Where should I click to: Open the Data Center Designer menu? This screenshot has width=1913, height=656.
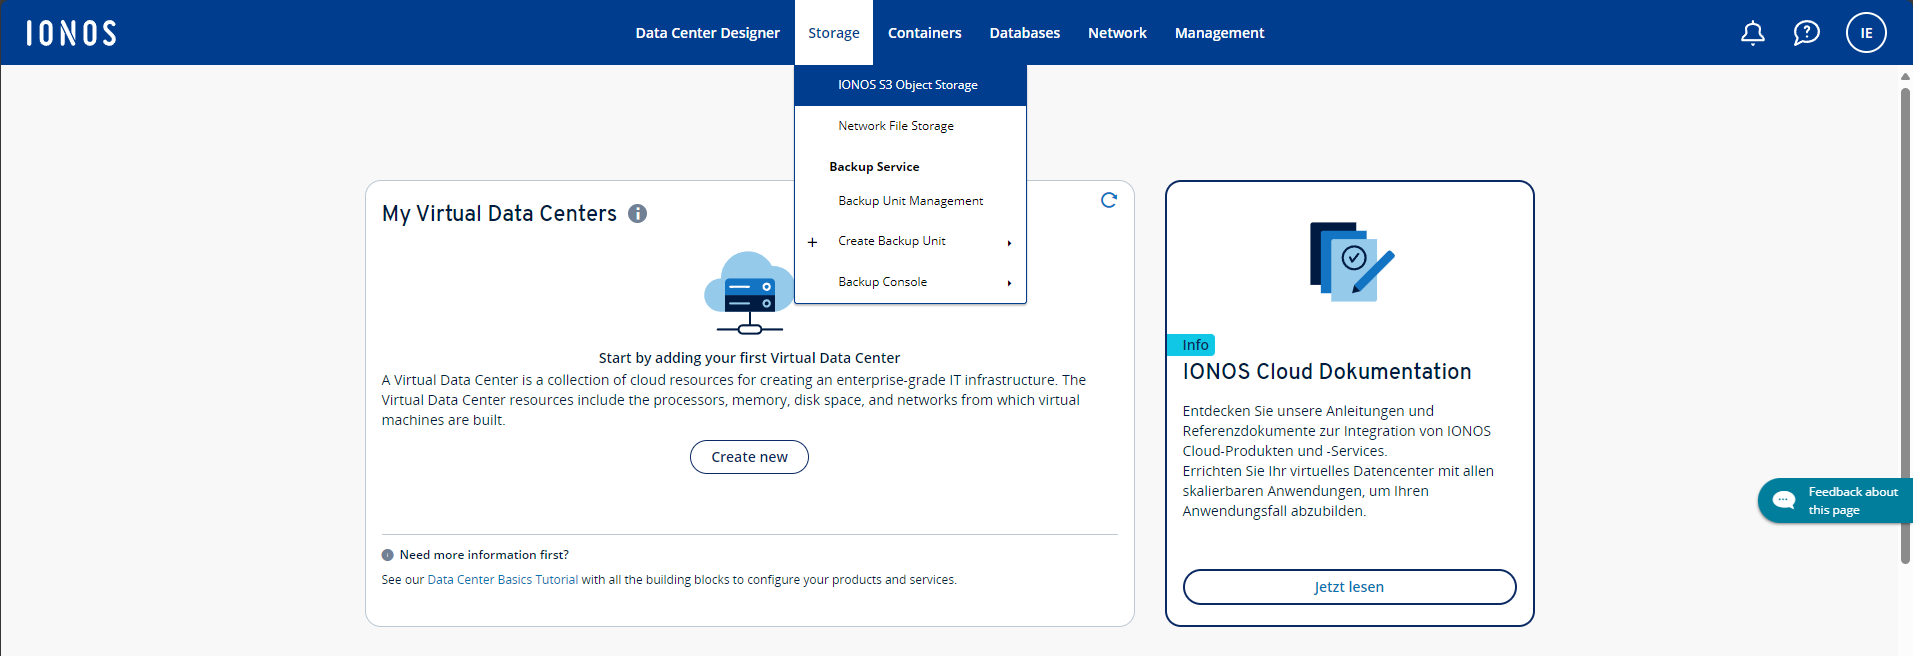[707, 33]
